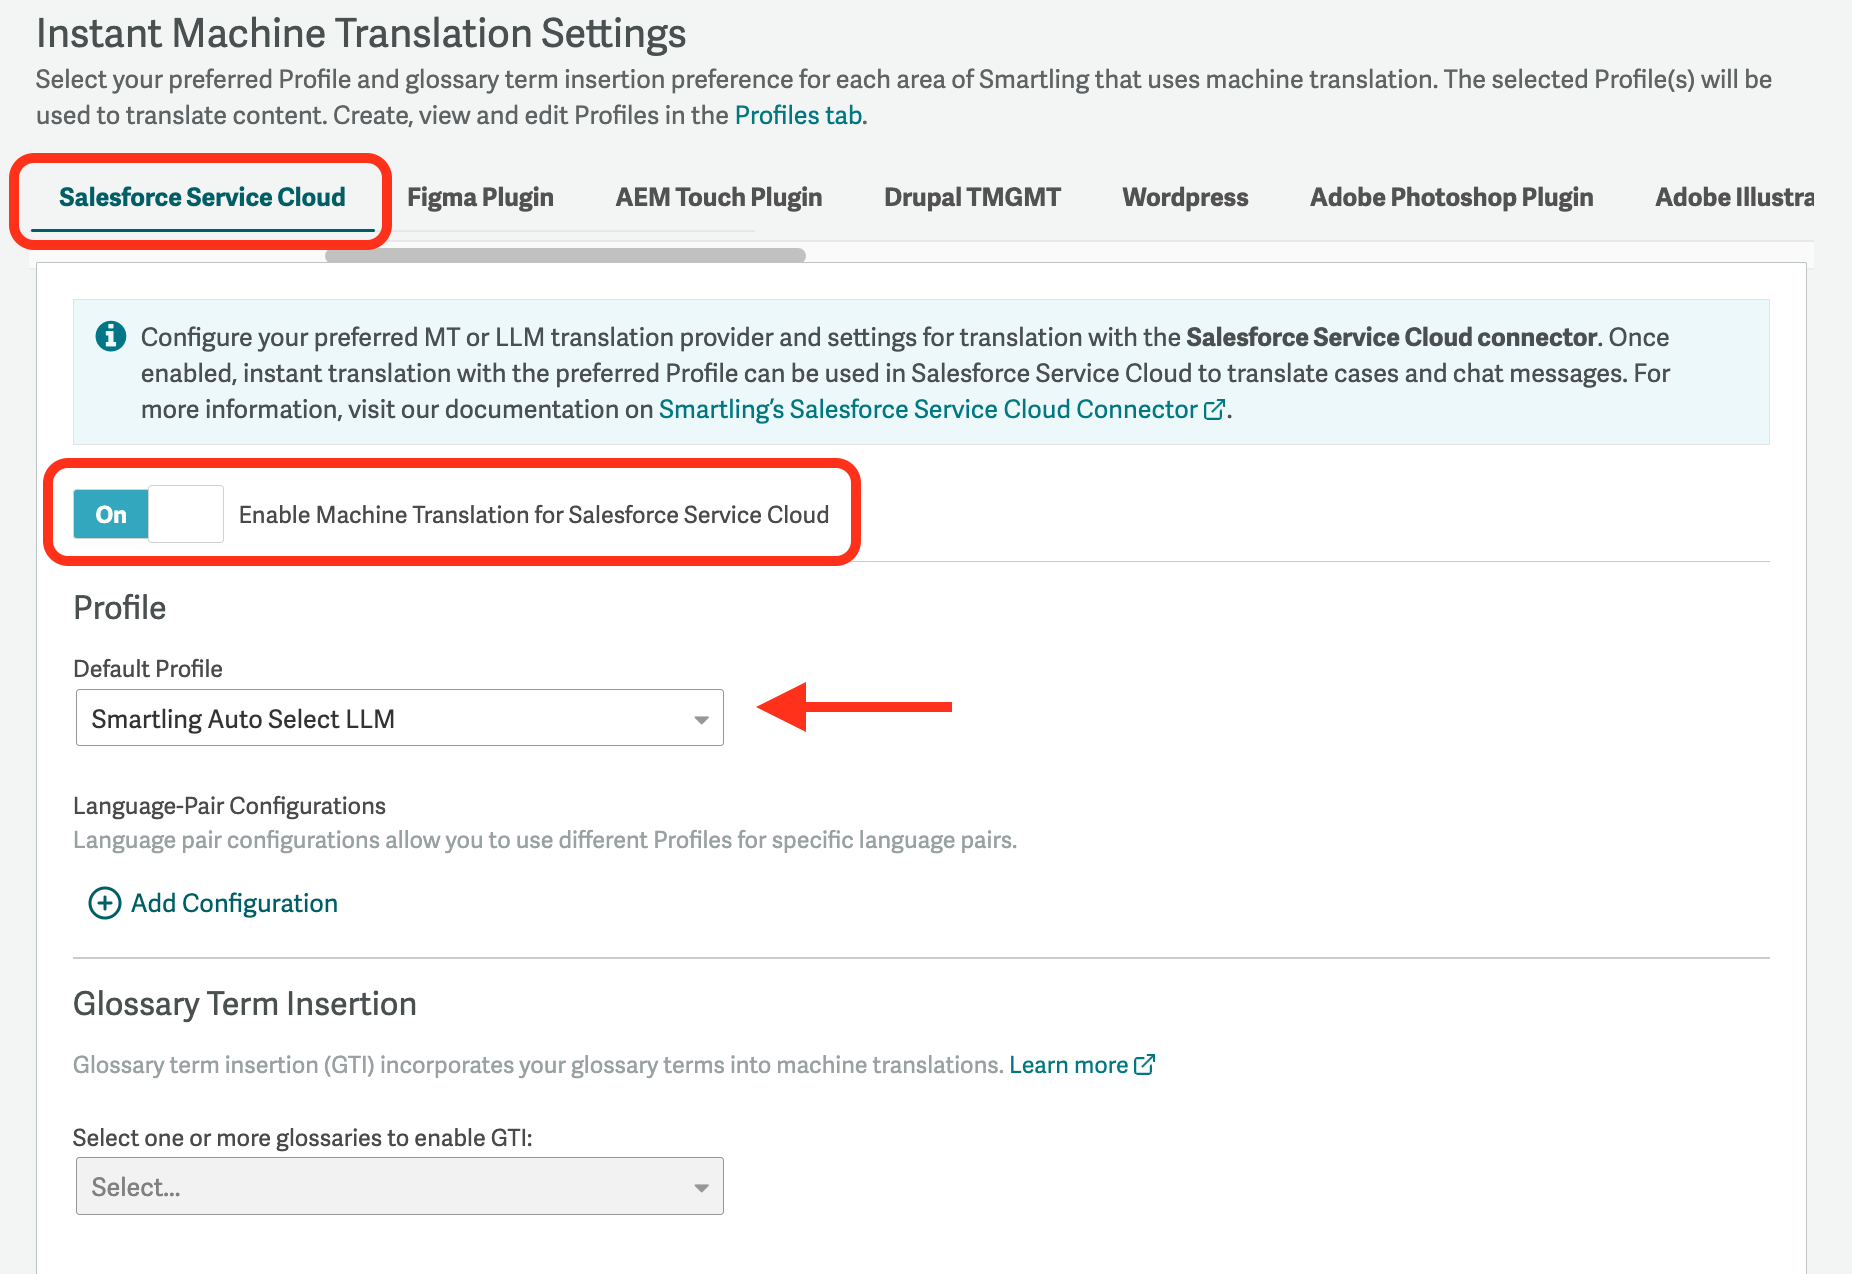Select the Drupal TMGMT tab
1852x1274 pixels.
pyautogui.click(x=972, y=197)
